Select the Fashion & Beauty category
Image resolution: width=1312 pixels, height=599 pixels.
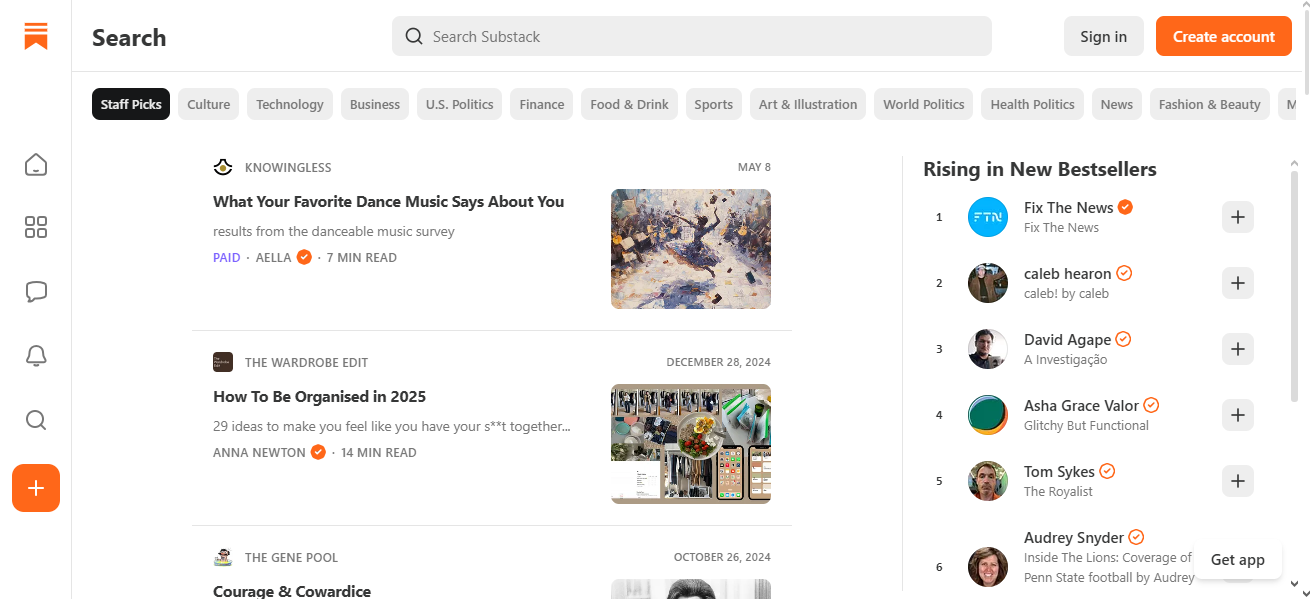1210,104
